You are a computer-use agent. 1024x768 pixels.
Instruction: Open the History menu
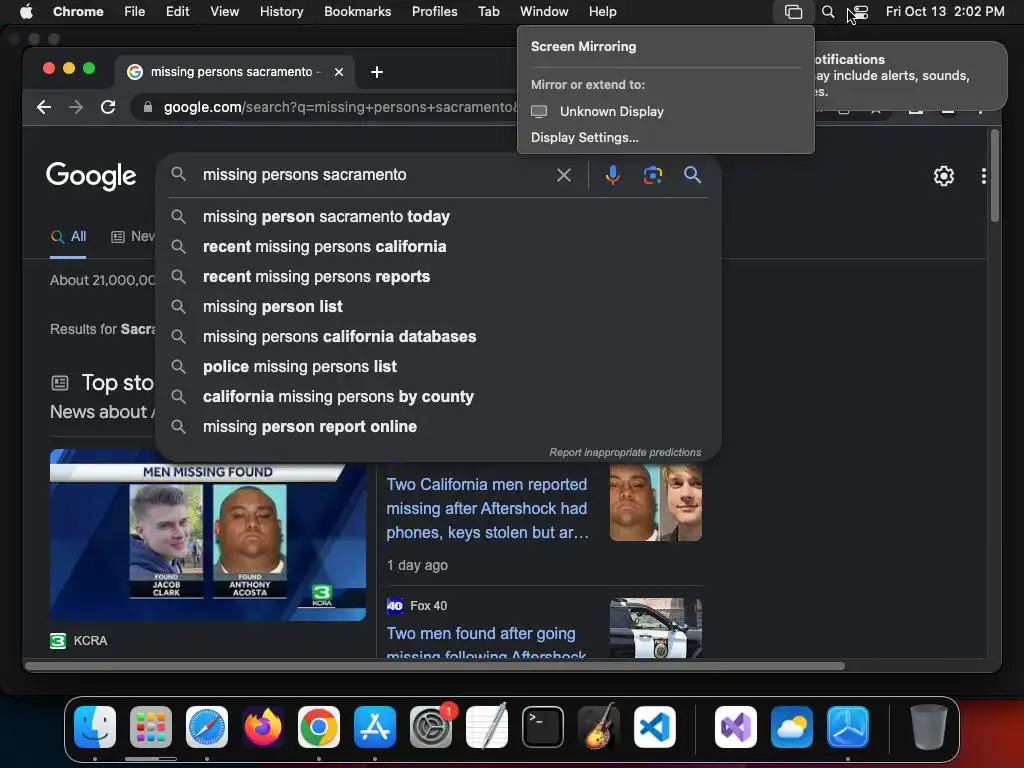coord(281,12)
